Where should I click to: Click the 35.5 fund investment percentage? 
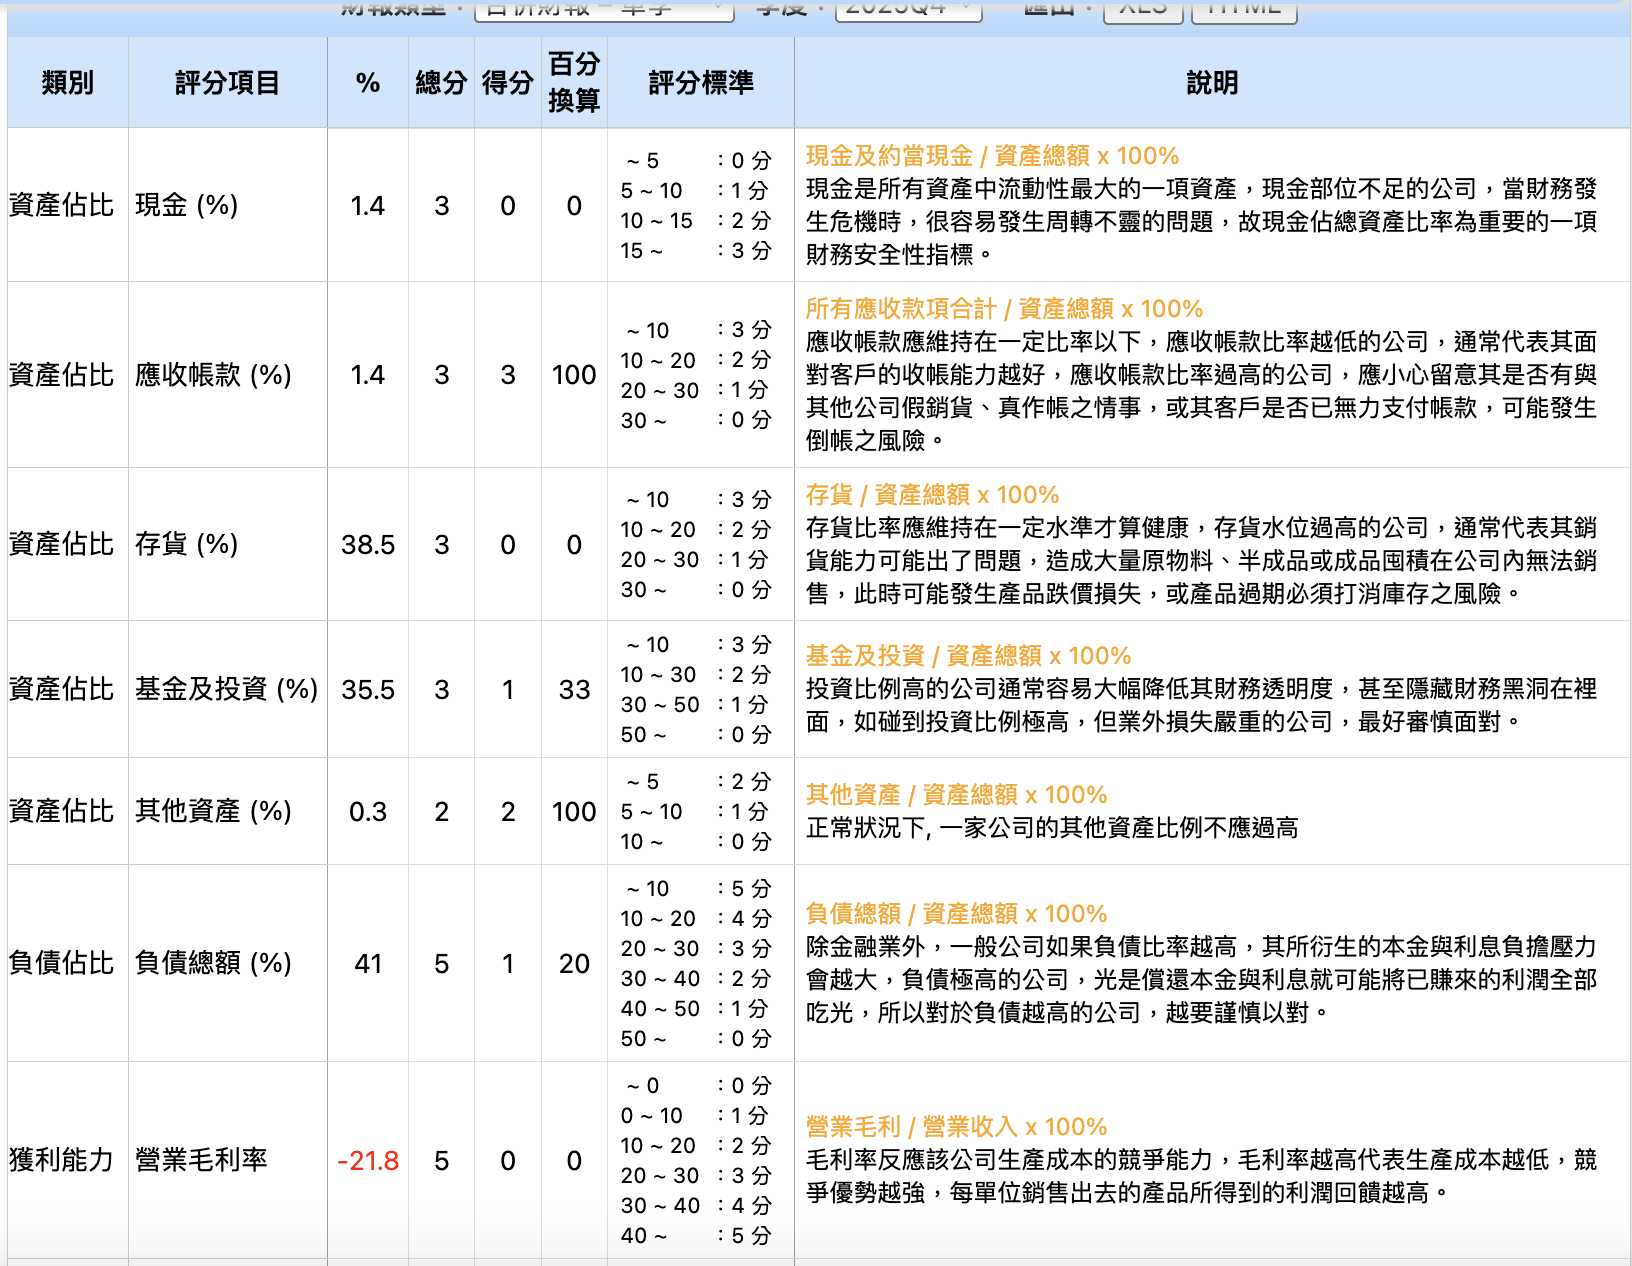(x=368, y=689)
